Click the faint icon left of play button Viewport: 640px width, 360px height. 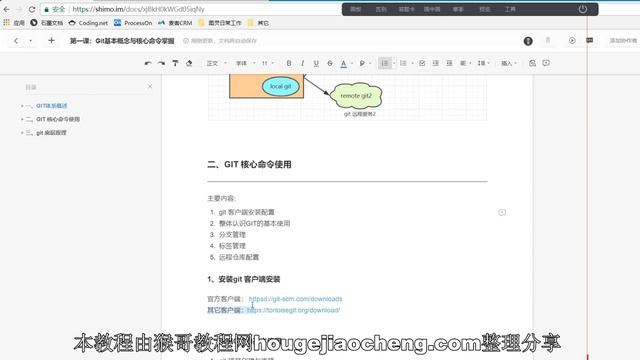[x=548, y=40]
